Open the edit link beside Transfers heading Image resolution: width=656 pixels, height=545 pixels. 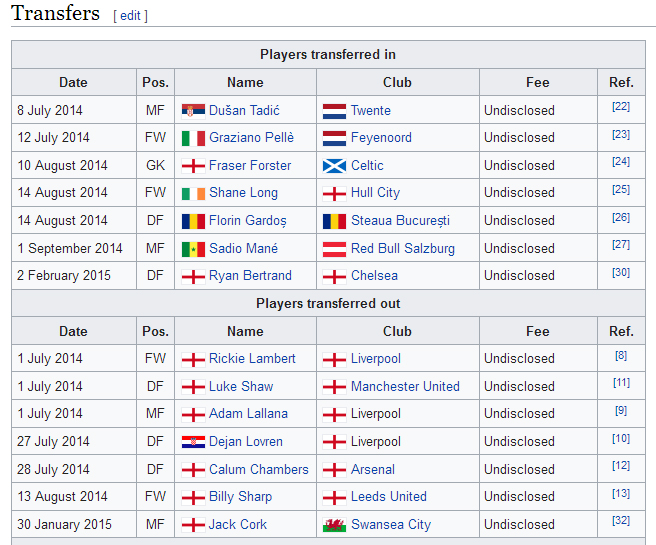tap(130, 16)
